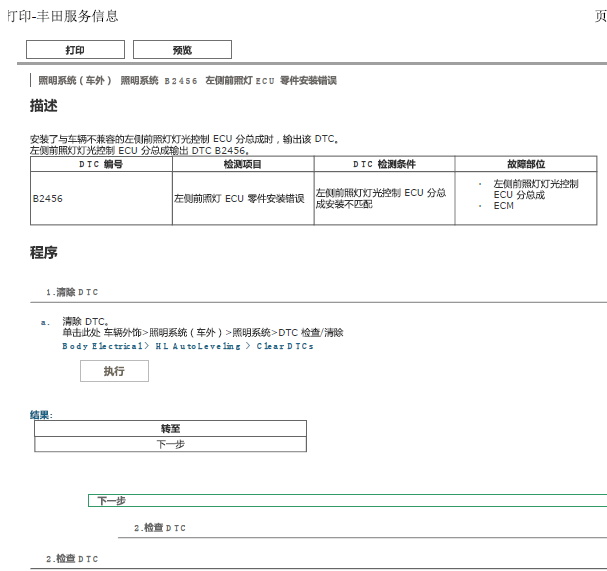Click the 预览 button
Image resolution: width=607 pixels, height=571 pixels.
click(182, 50)
